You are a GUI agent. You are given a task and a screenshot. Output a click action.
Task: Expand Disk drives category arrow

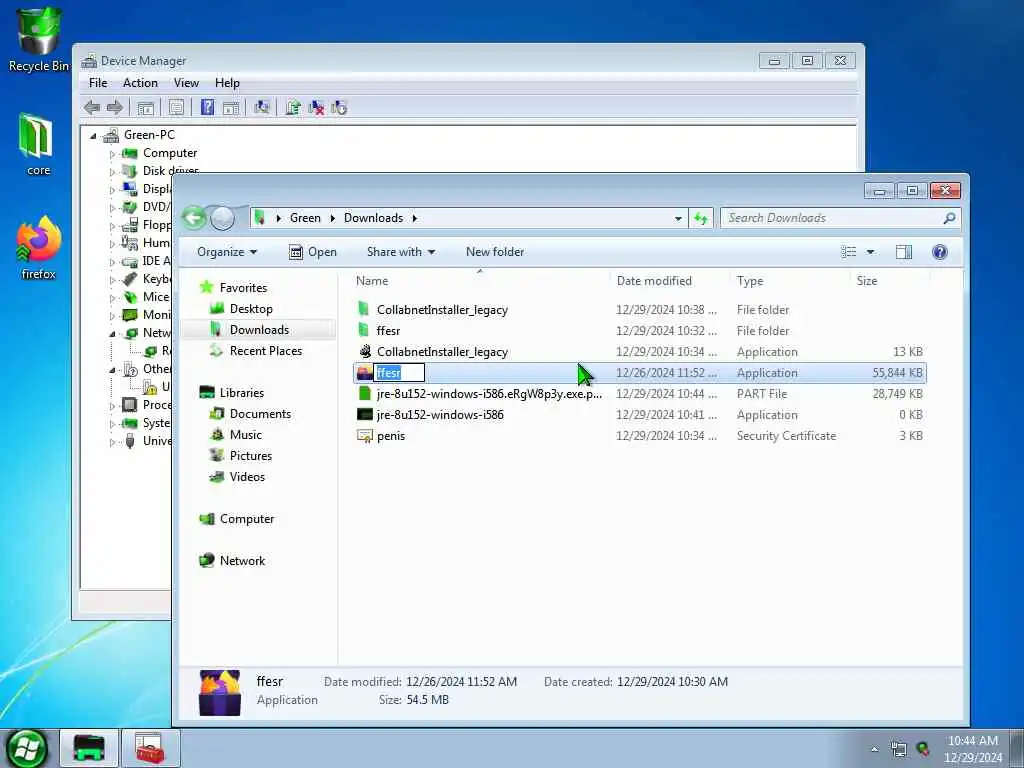[112, 172]
